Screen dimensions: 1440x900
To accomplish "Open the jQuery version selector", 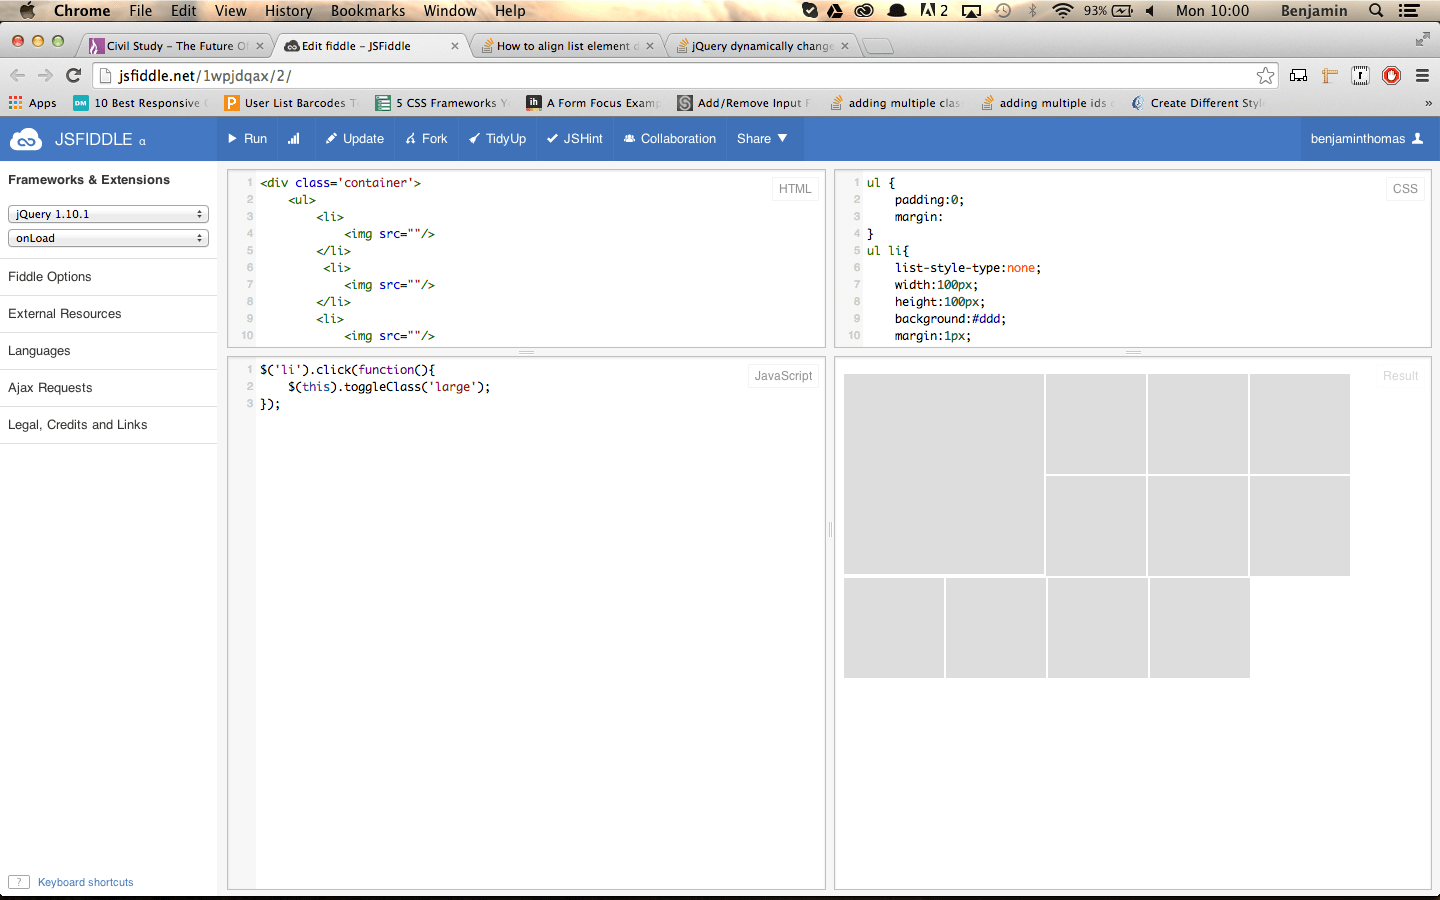I will point(108,213).
